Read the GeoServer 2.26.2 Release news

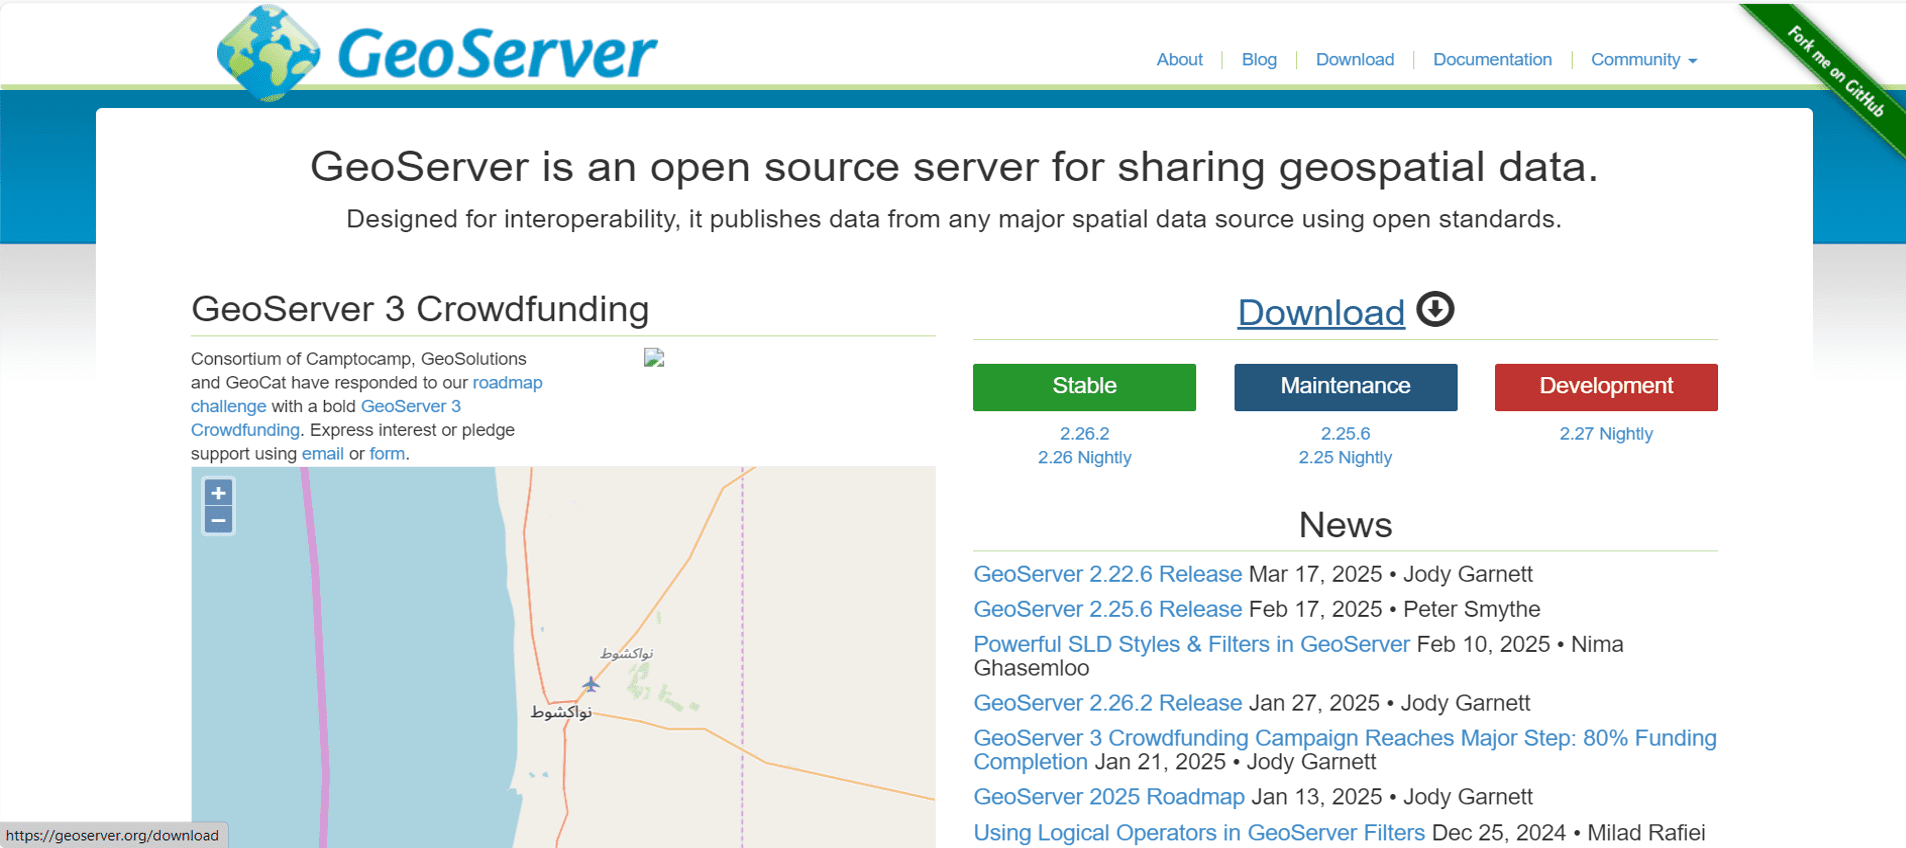pos(1107,703)
